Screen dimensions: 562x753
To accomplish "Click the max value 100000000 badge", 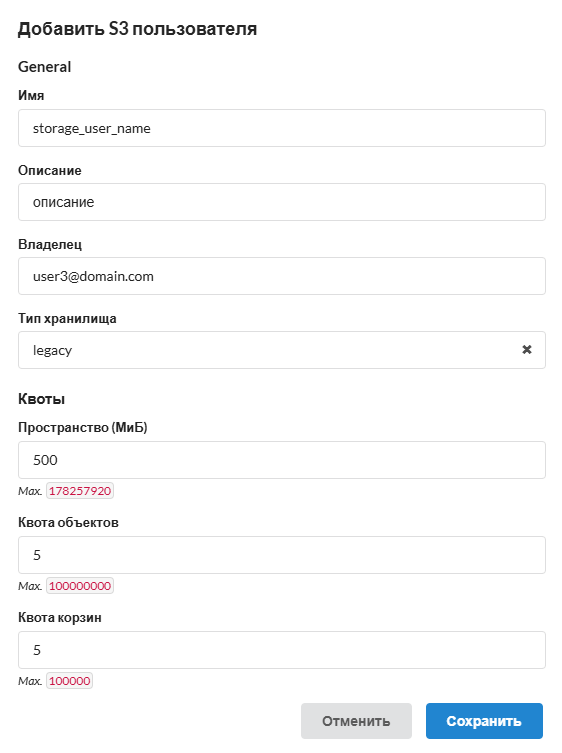I will [80, 586].
